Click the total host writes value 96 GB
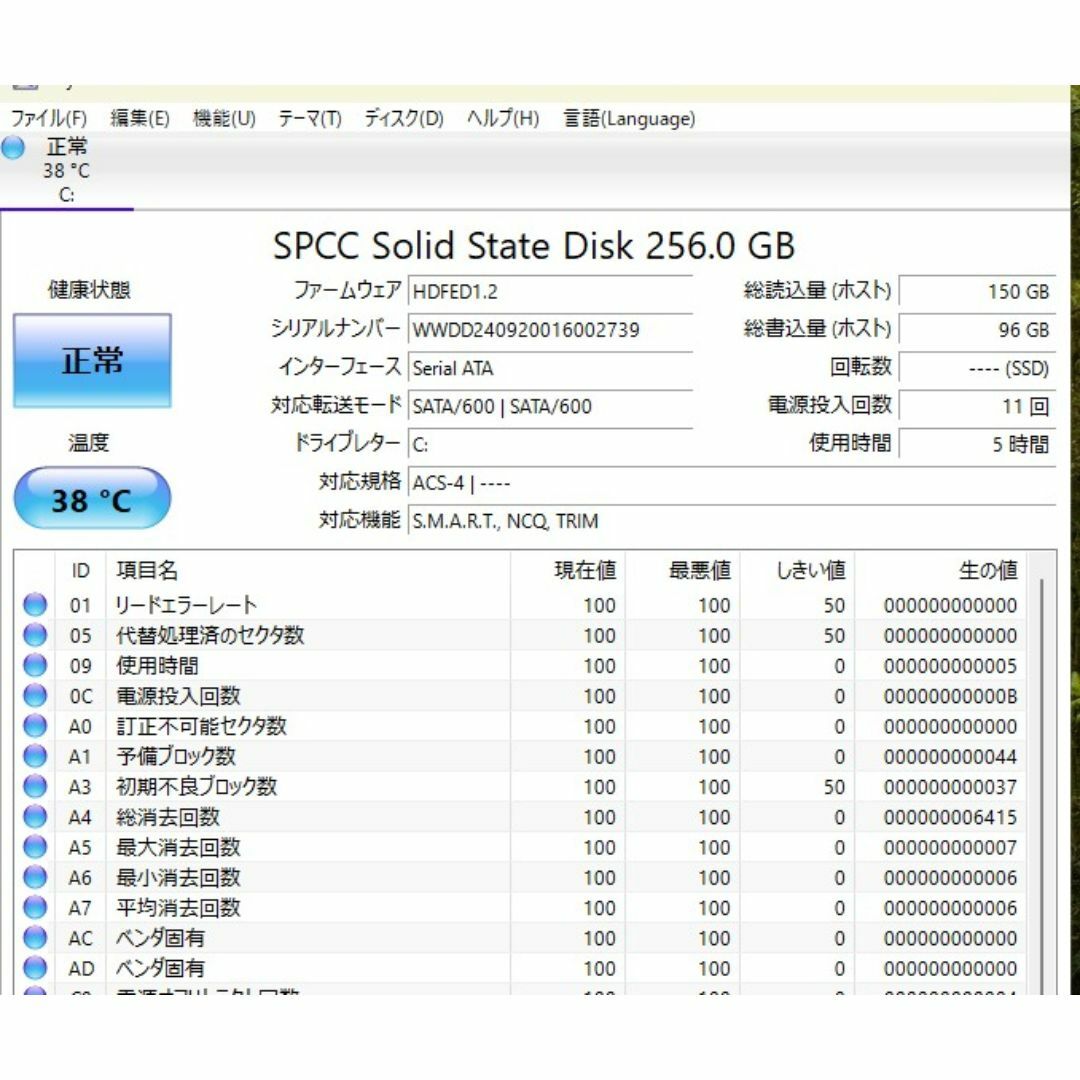 click(977, 330)
